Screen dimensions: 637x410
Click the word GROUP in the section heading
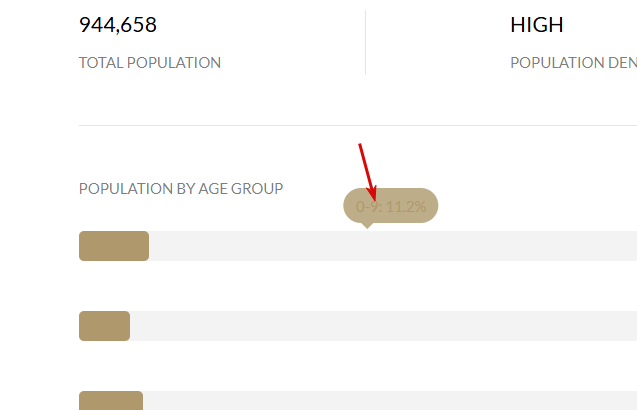tap(257, 189)
